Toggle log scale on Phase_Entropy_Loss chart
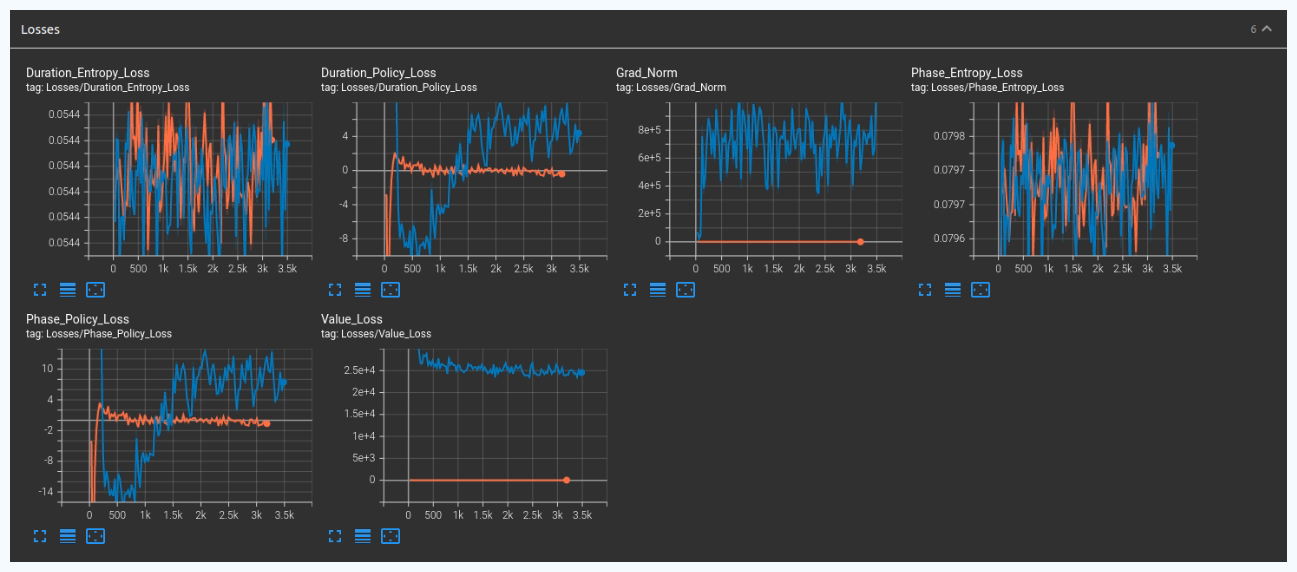 tap(953, 290)
